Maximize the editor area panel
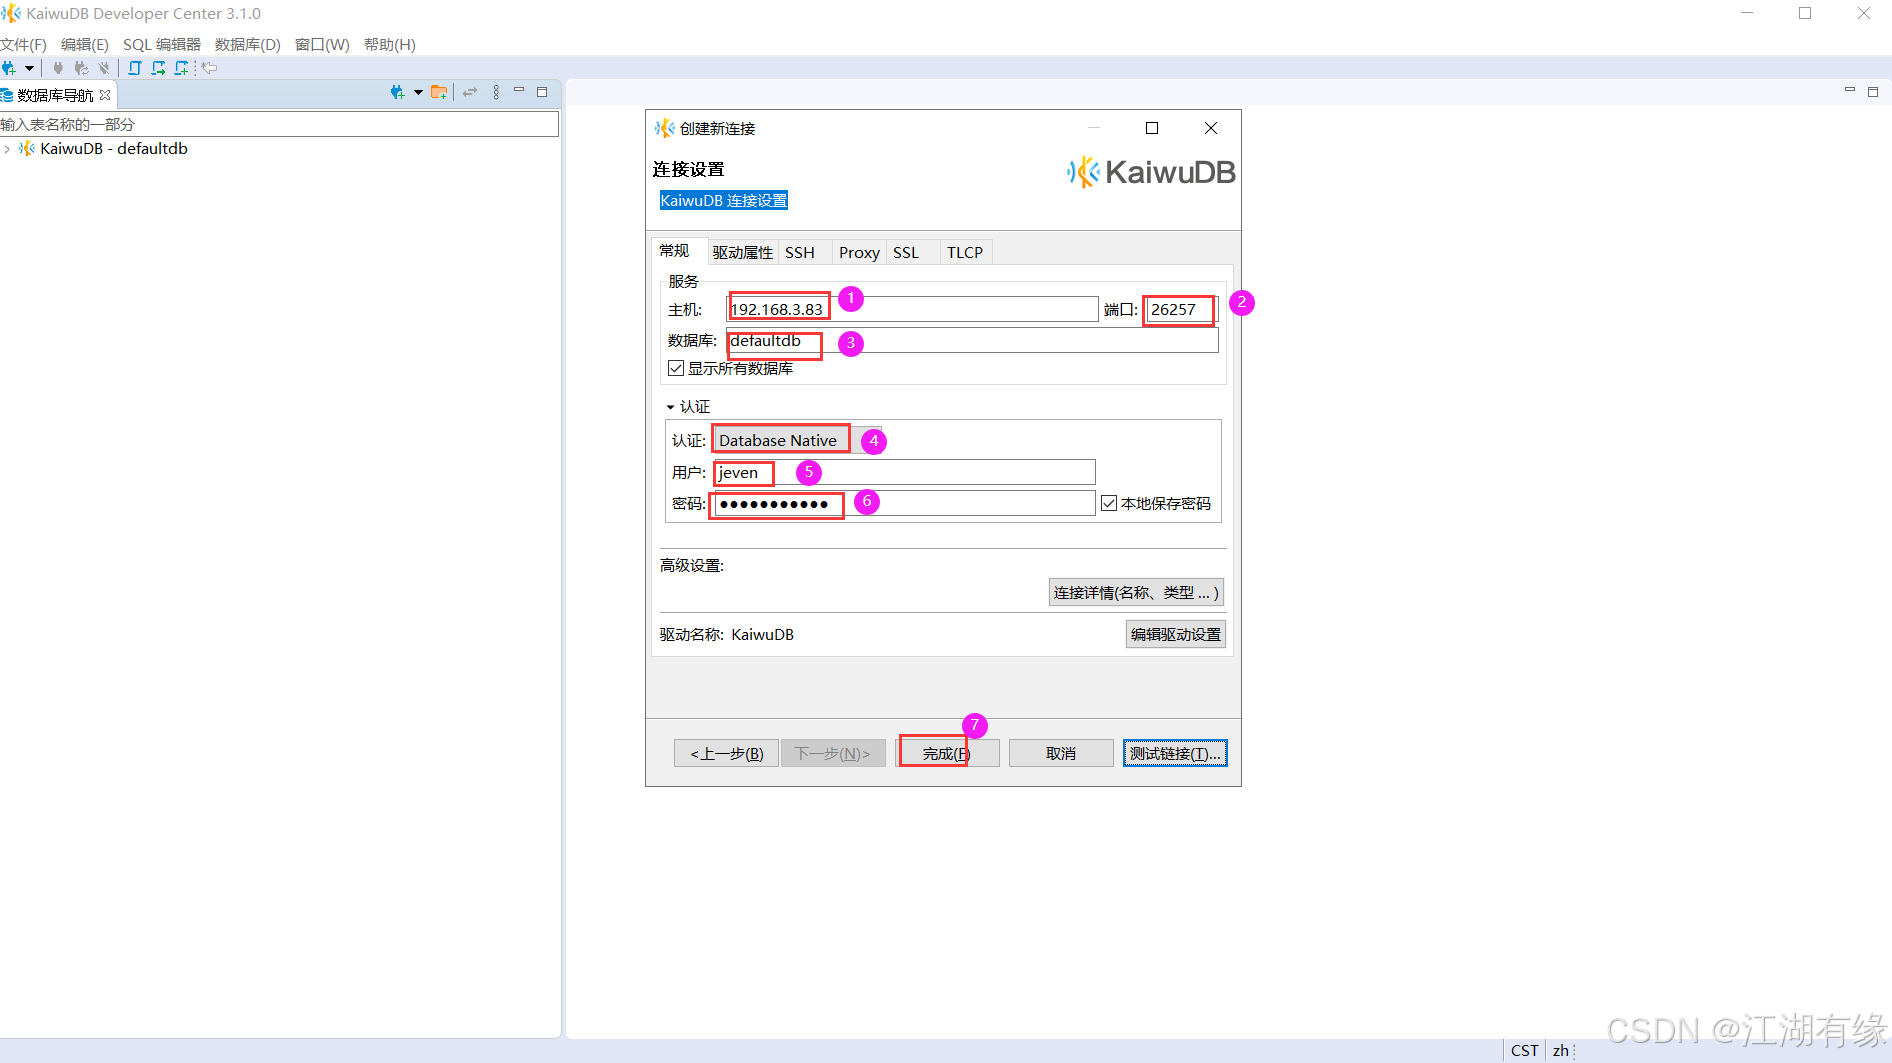The image size is (1892, 1063). (x=1873, y=92)
